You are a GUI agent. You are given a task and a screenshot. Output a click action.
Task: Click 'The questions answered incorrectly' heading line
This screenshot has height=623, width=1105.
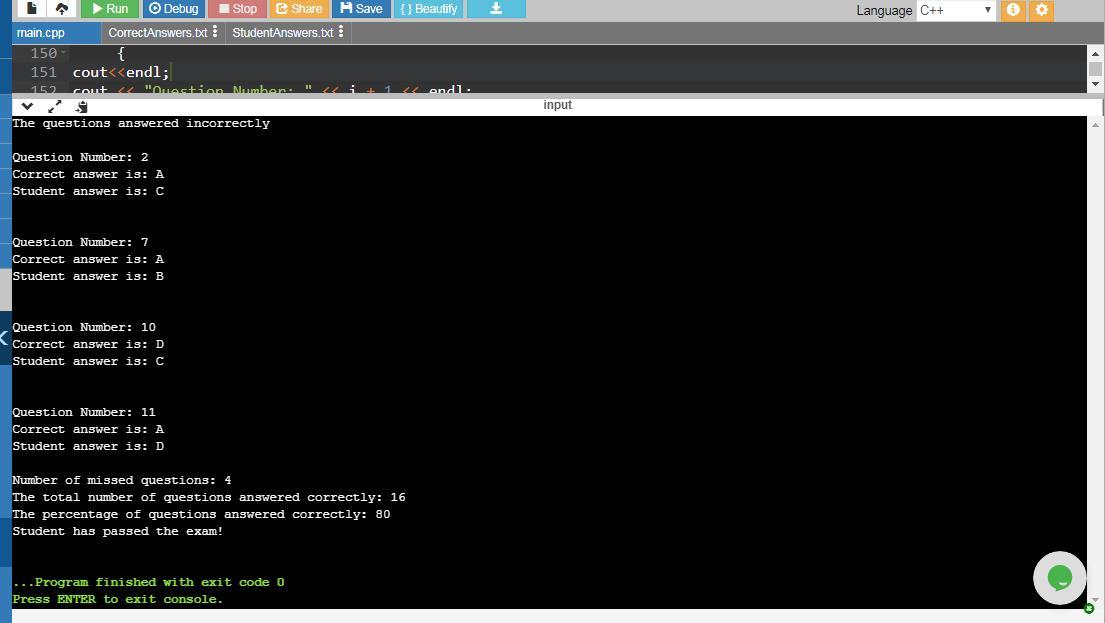tap(141, 123)
